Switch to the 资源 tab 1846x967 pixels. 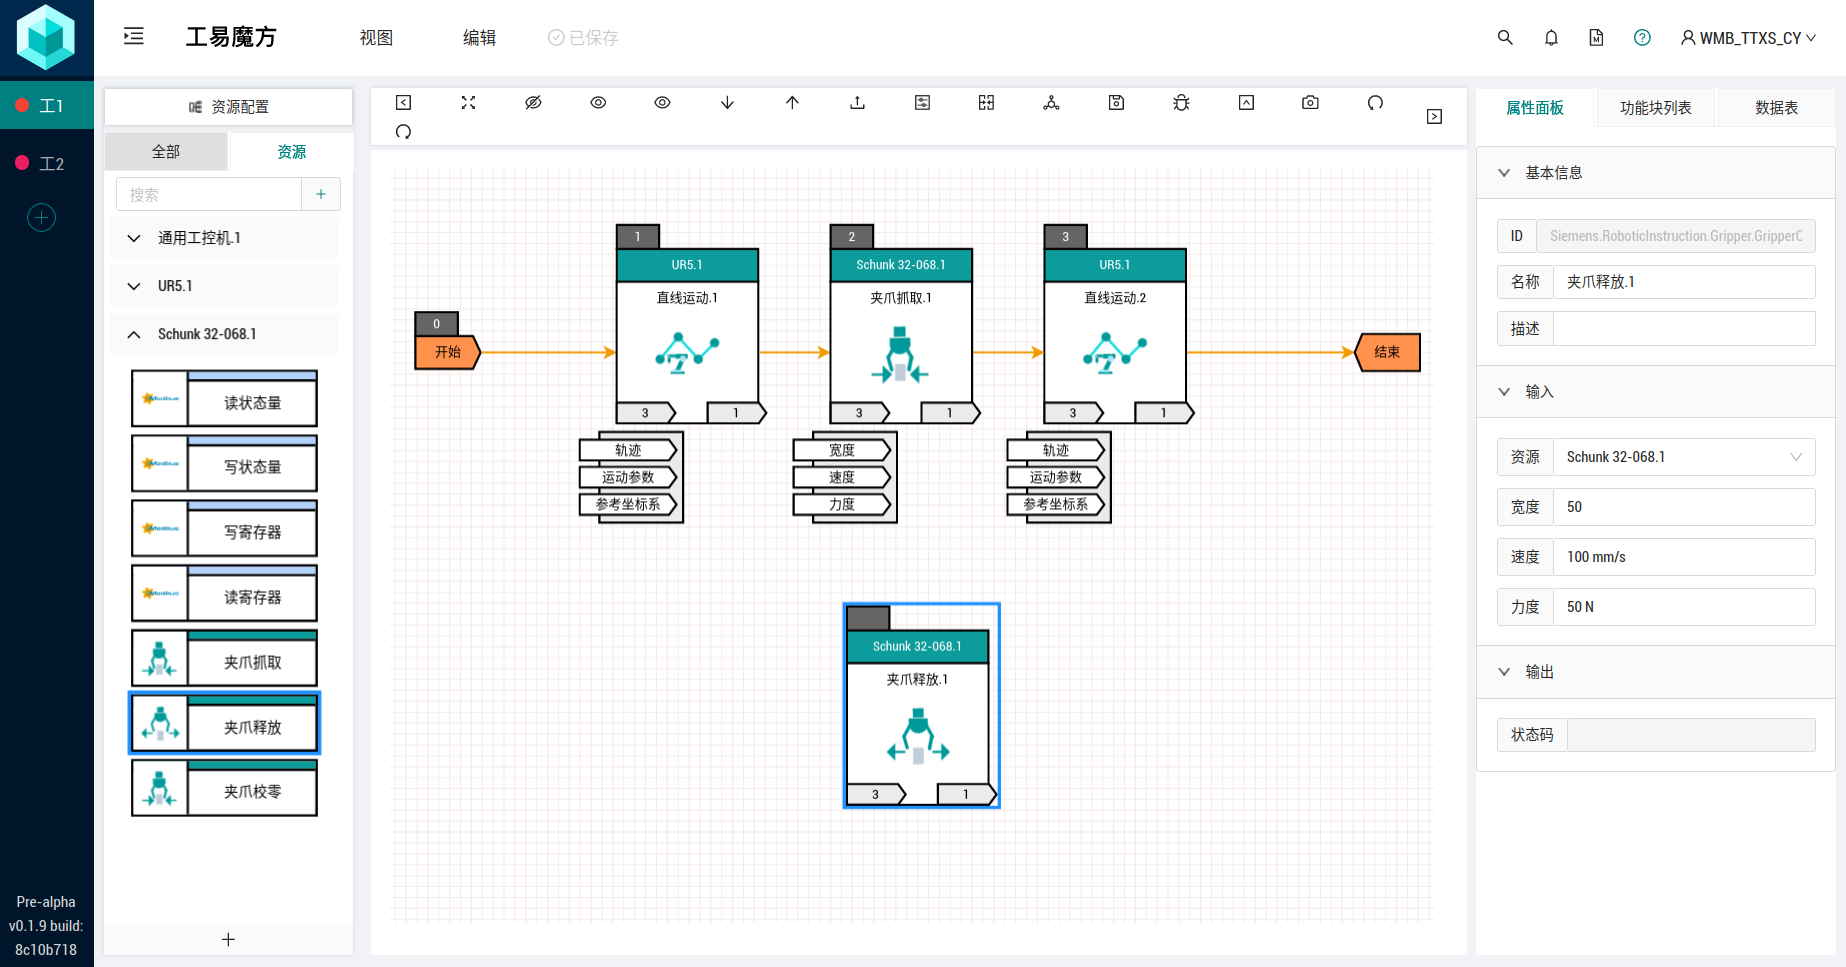pos(291,152)
